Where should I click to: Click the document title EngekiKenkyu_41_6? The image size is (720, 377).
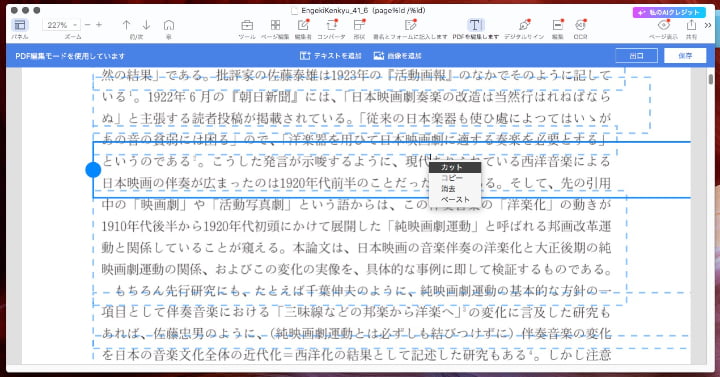334,10
